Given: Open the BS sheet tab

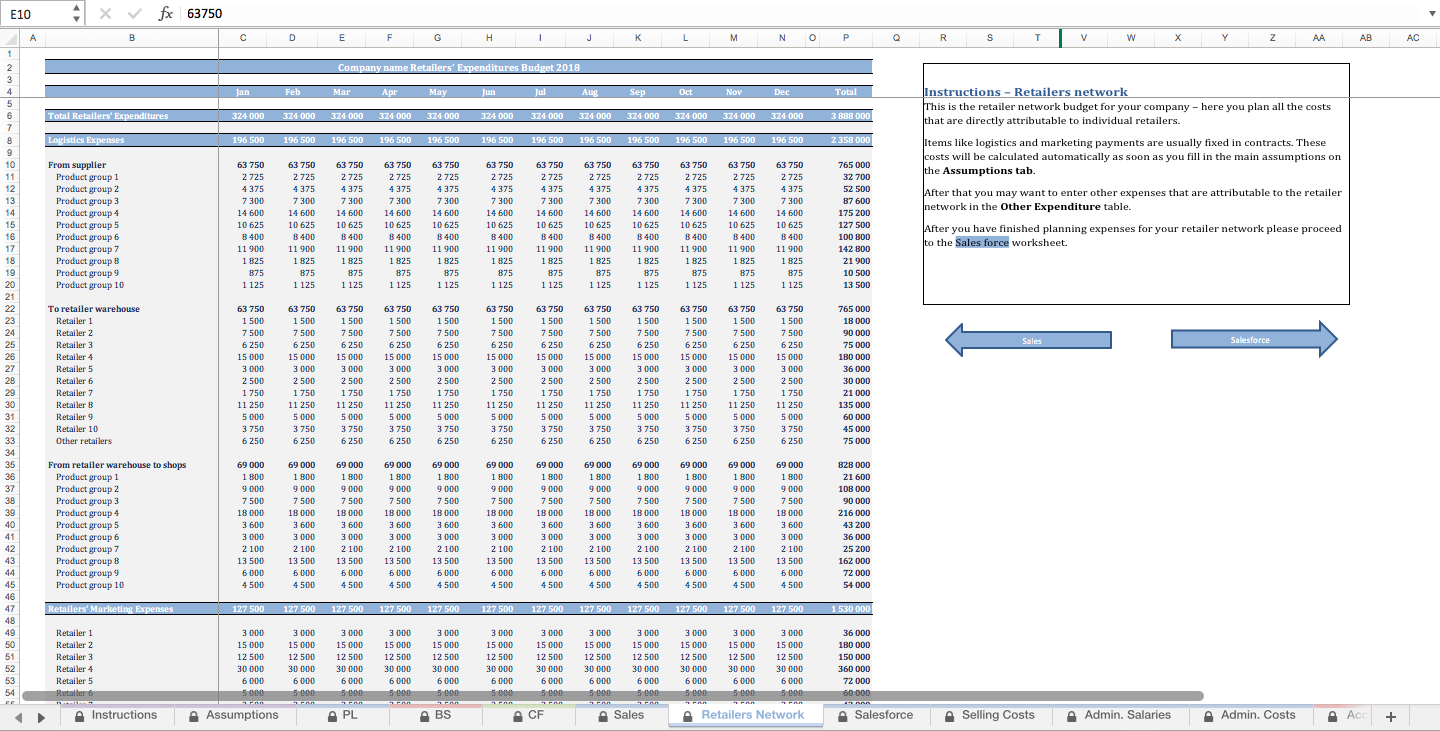Looking at the screenshot, I should (435, 715).
